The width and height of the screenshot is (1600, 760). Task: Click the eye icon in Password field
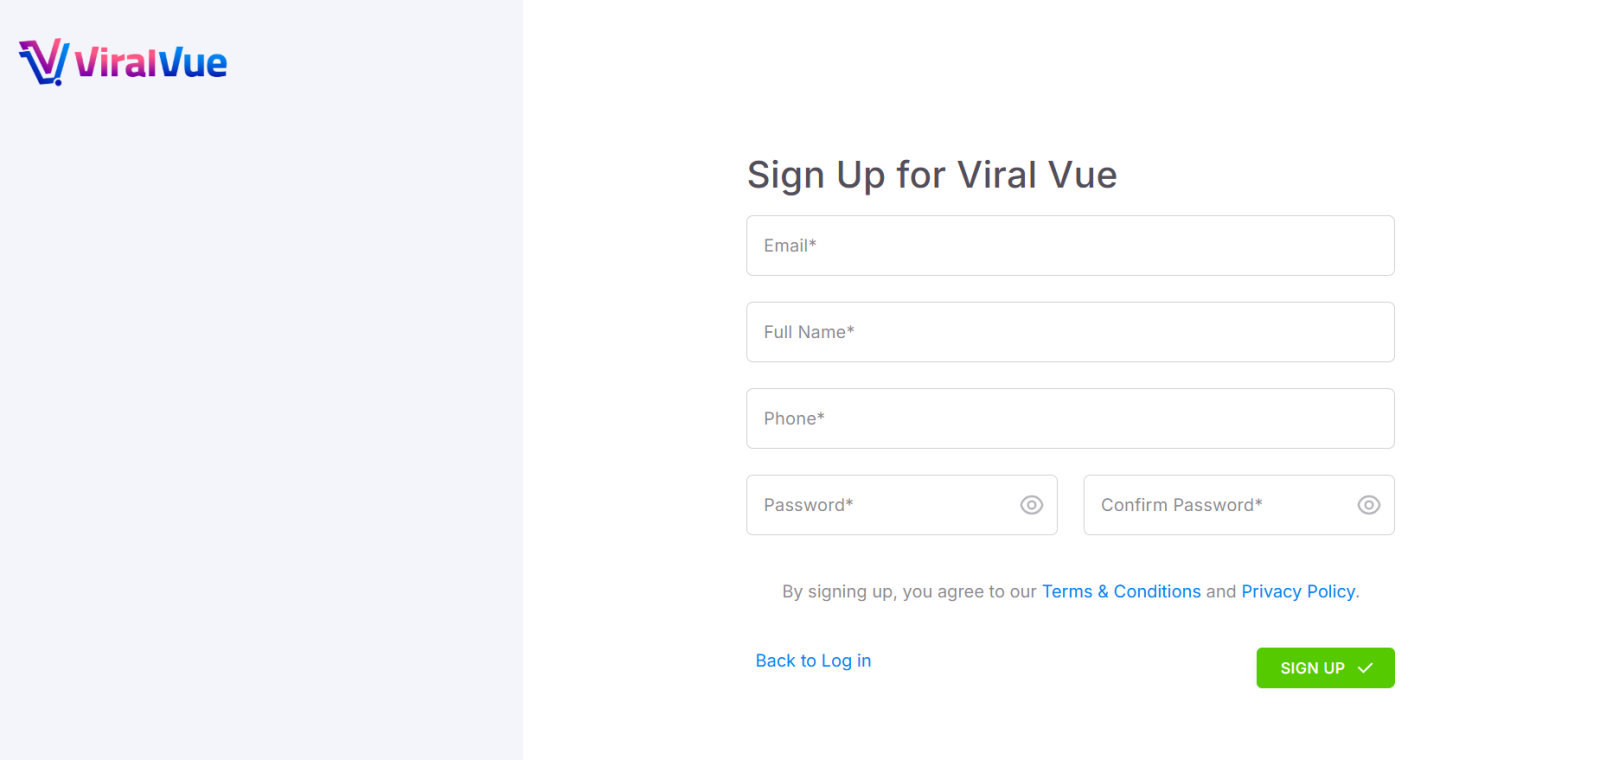click(1031, 505)
